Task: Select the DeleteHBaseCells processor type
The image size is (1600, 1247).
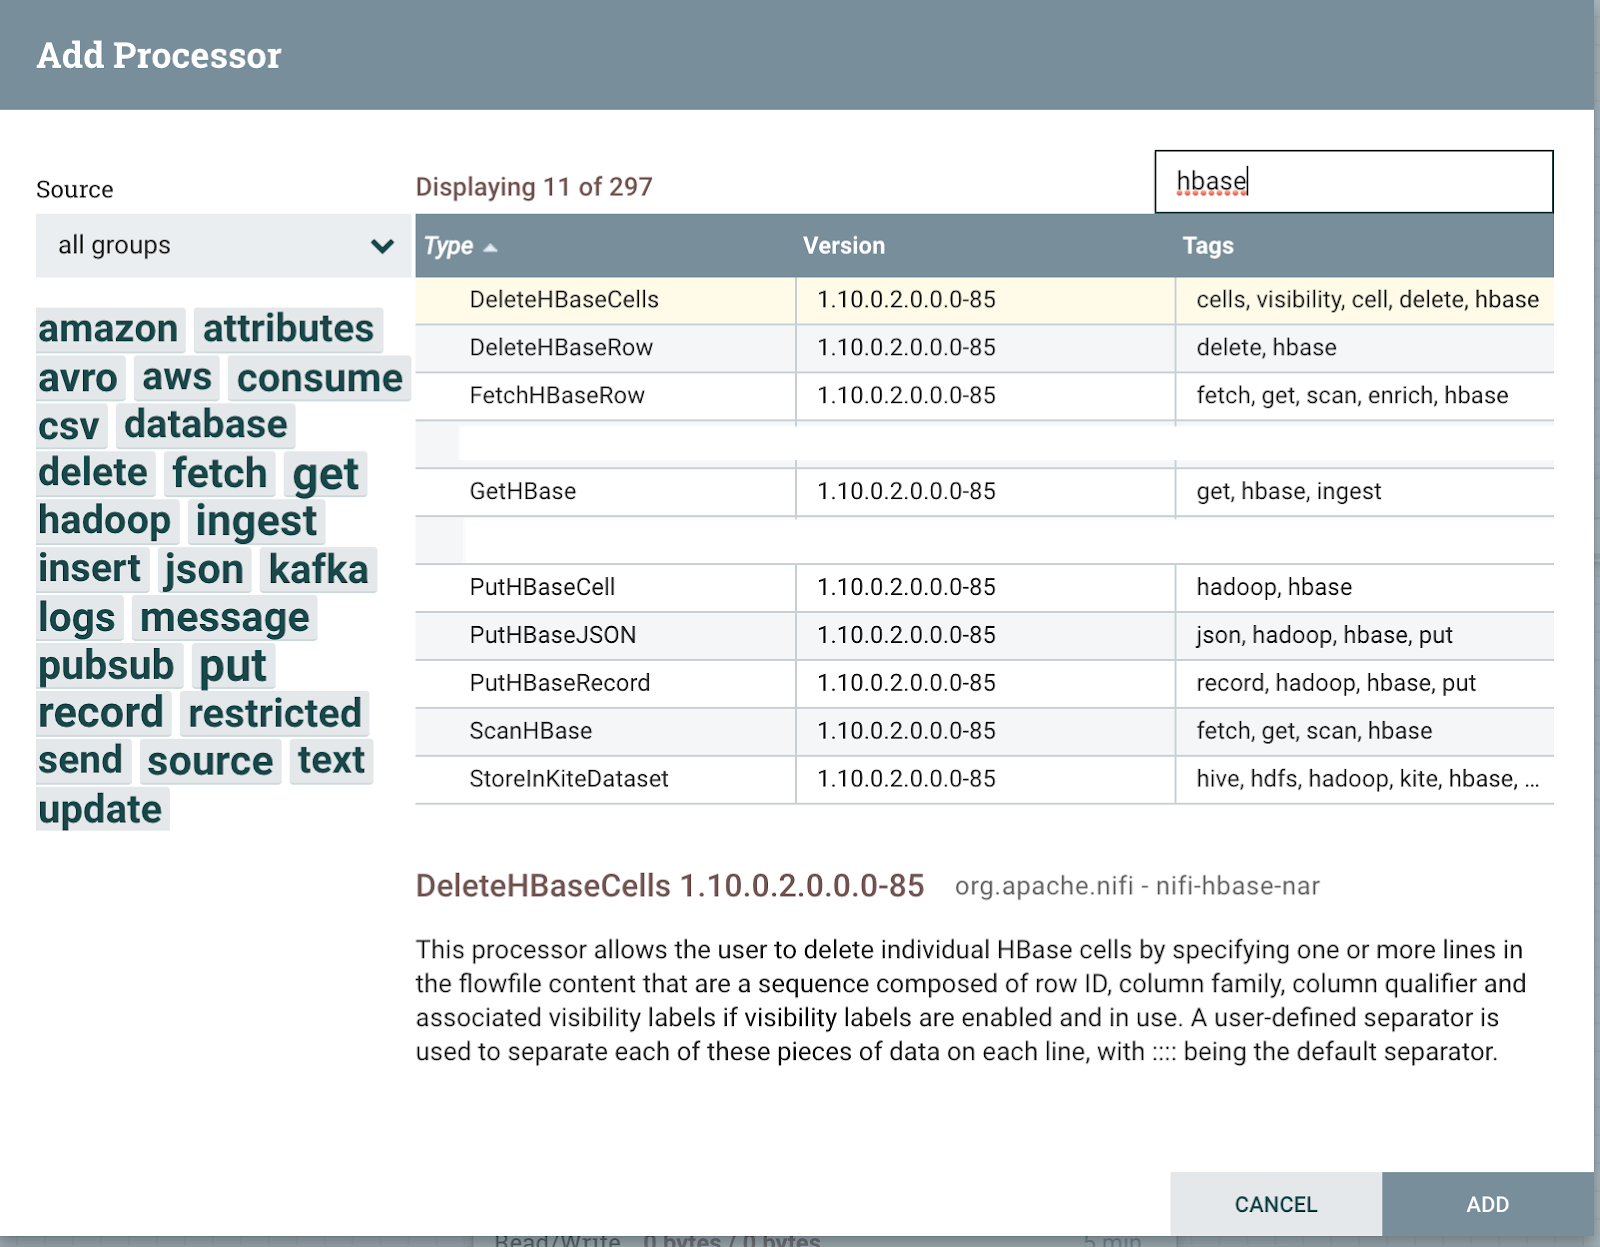Action: 564,300
